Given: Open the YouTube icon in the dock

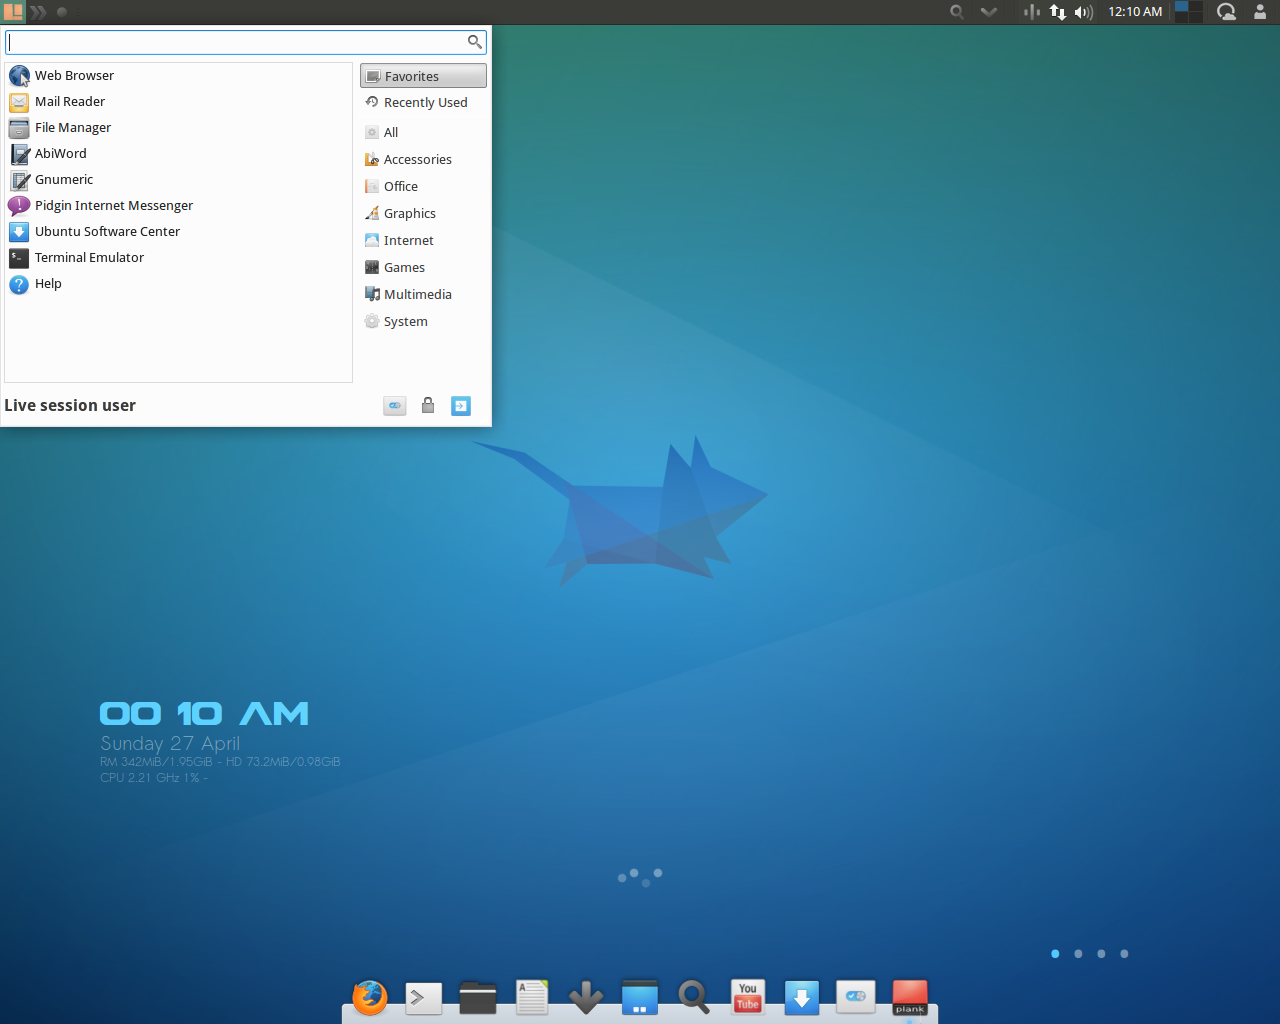Looking at the screenshot, I should [x=748, y=997].
